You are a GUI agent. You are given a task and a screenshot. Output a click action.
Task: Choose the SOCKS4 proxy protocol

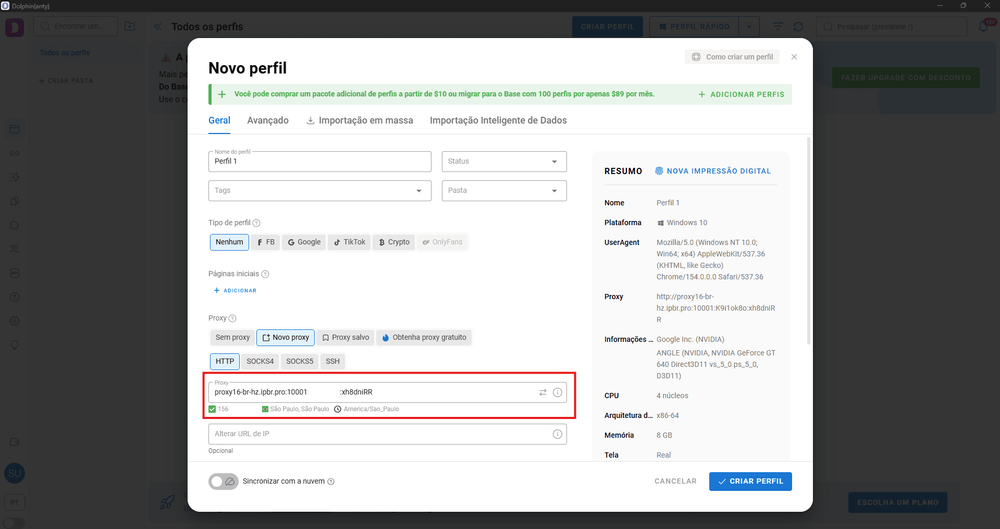click(260, 361)
